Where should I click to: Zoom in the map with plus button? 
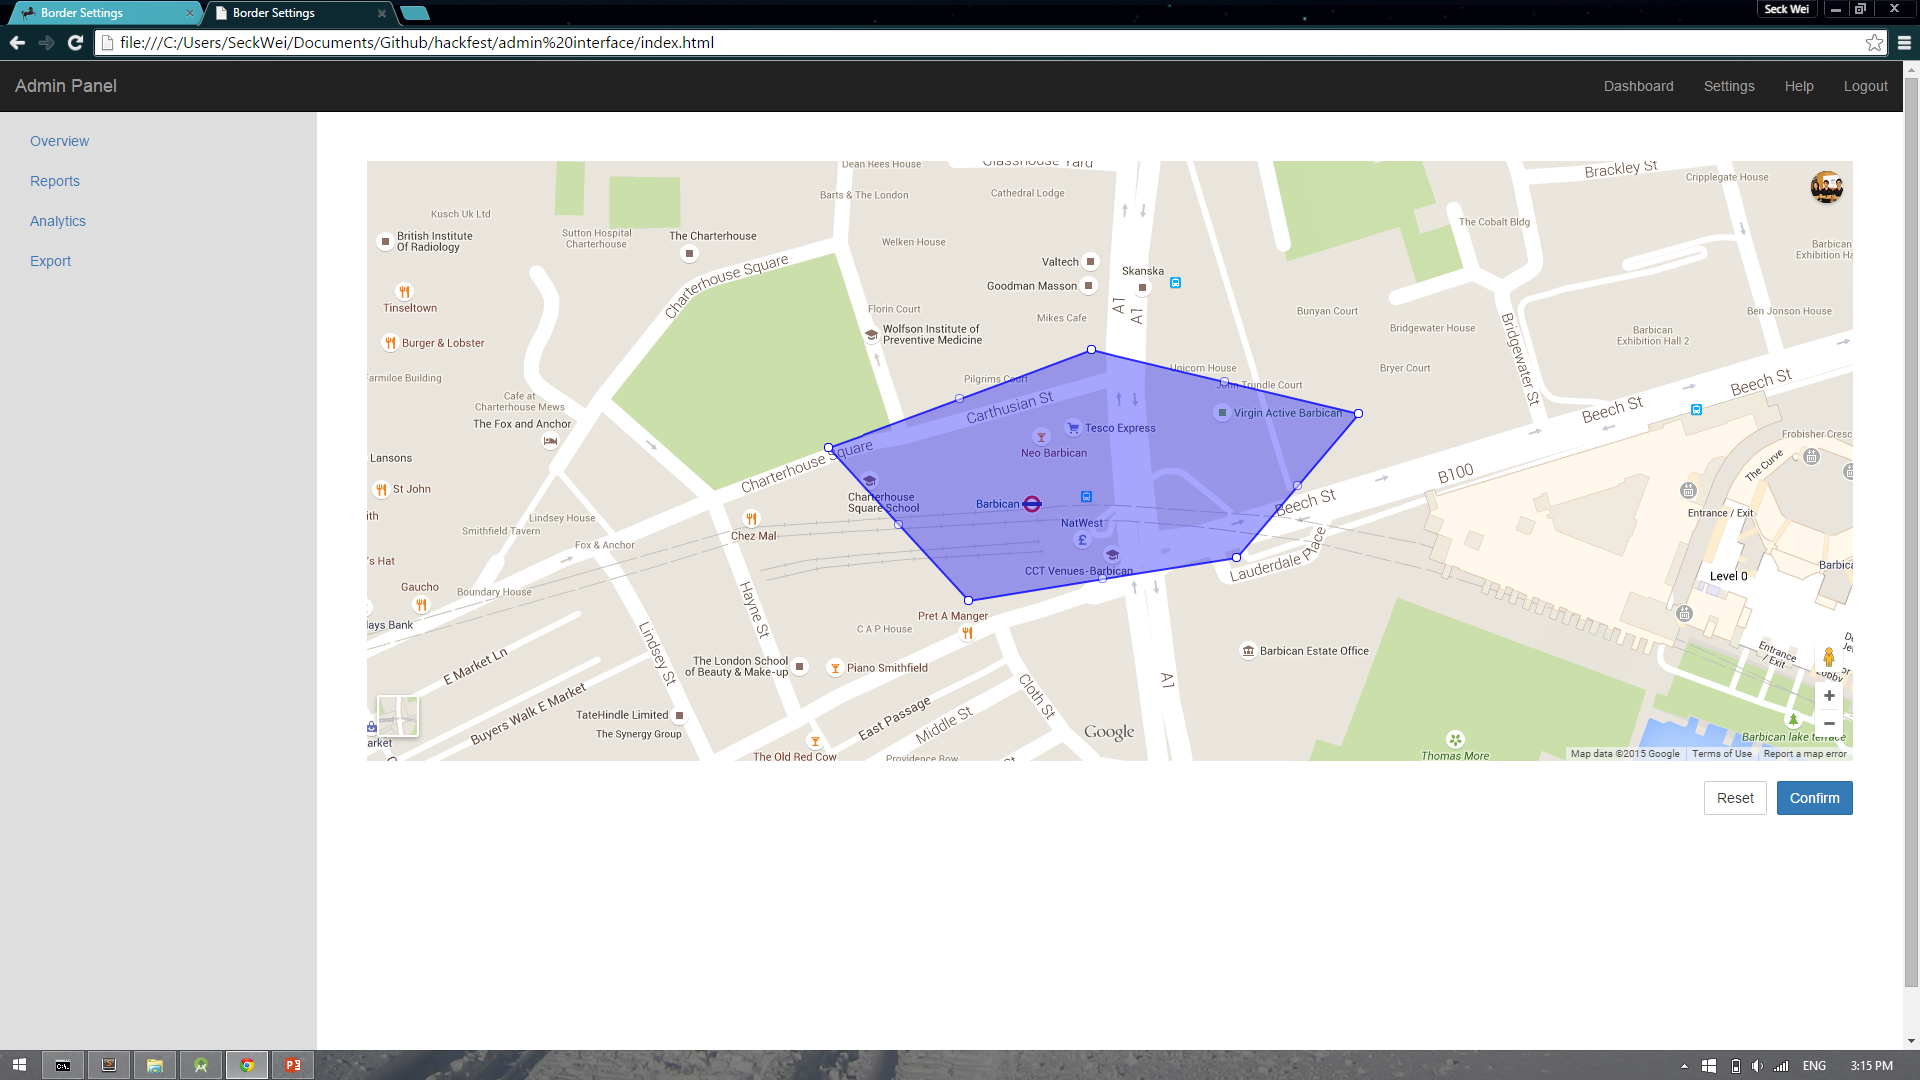pos(1829,696)
